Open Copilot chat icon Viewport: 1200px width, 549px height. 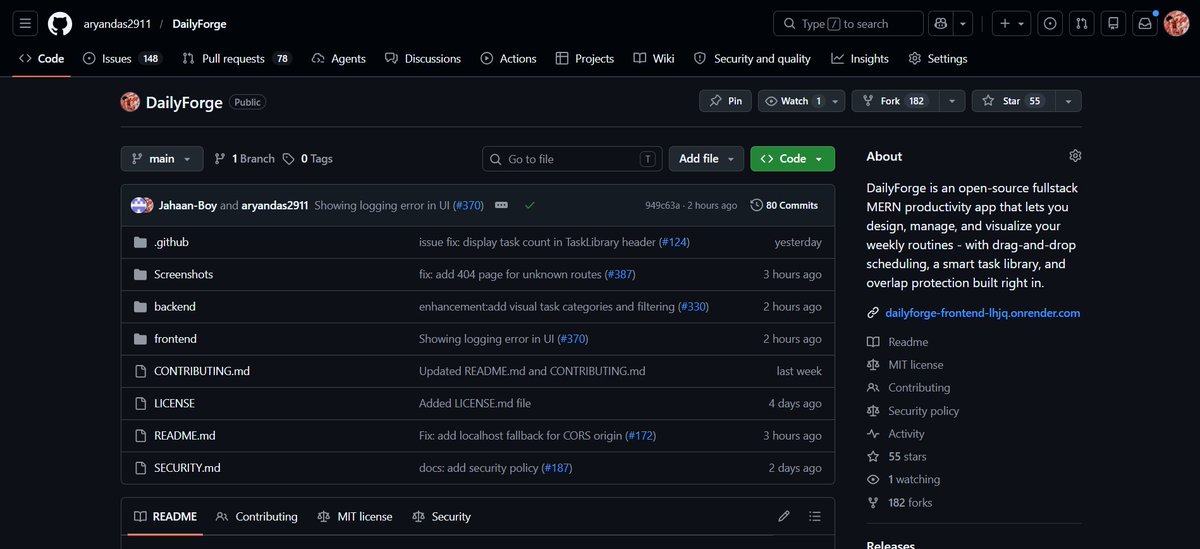click(x=939, y=24)
